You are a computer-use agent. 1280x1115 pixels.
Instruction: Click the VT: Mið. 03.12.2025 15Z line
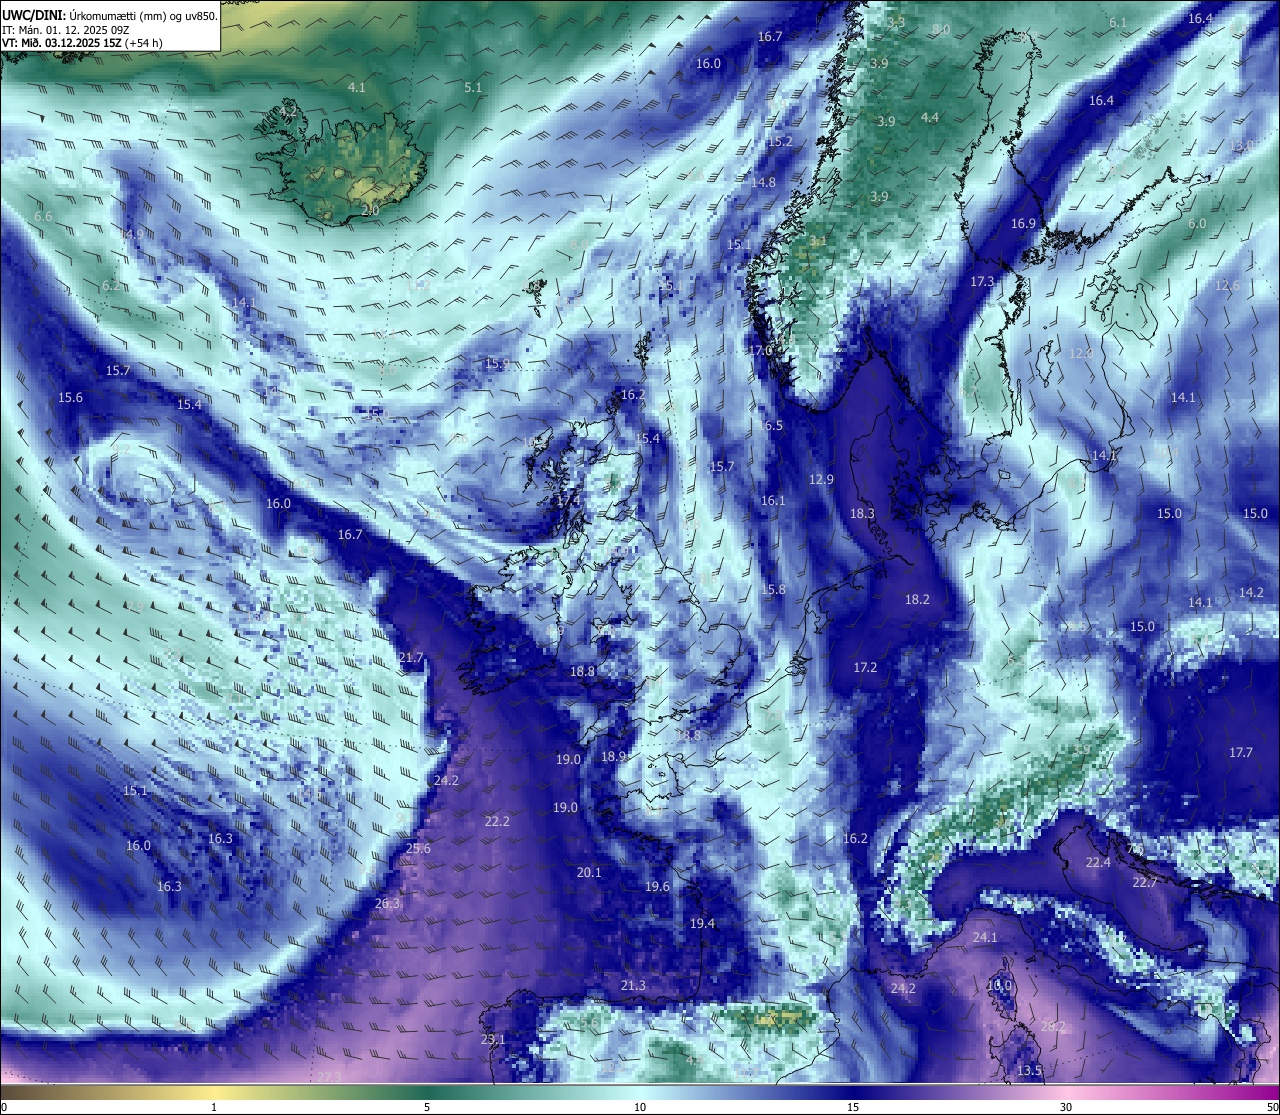pyautogui.click(x=82, y=43)
